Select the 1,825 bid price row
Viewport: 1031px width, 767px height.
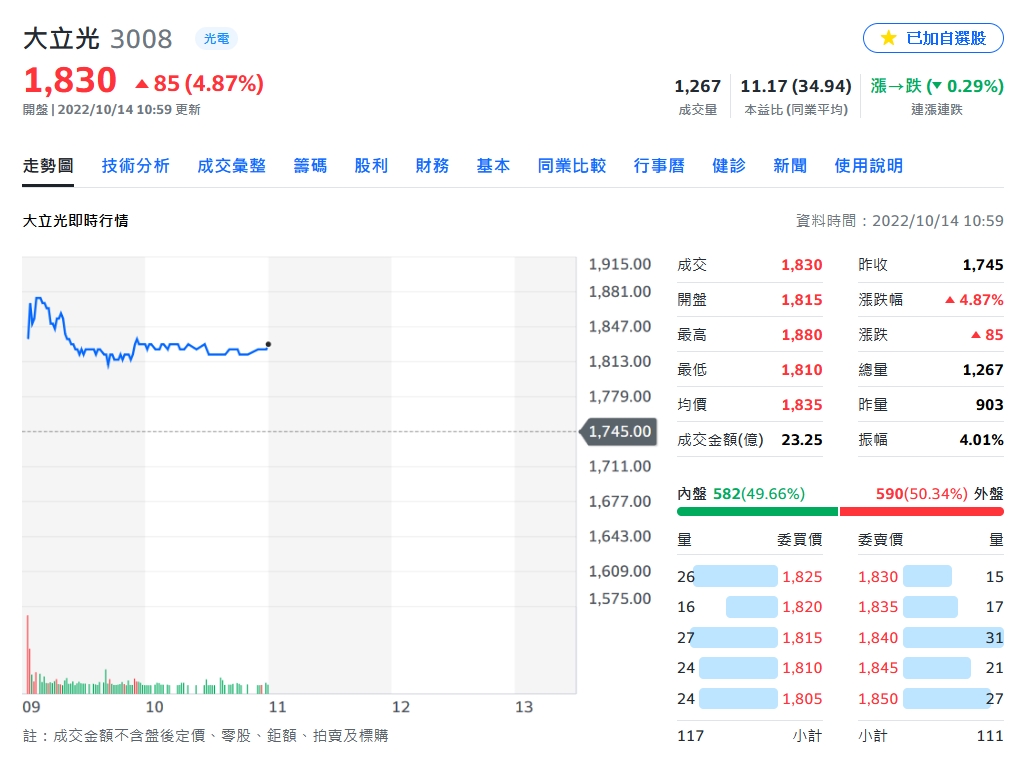(x=750, y=576)
